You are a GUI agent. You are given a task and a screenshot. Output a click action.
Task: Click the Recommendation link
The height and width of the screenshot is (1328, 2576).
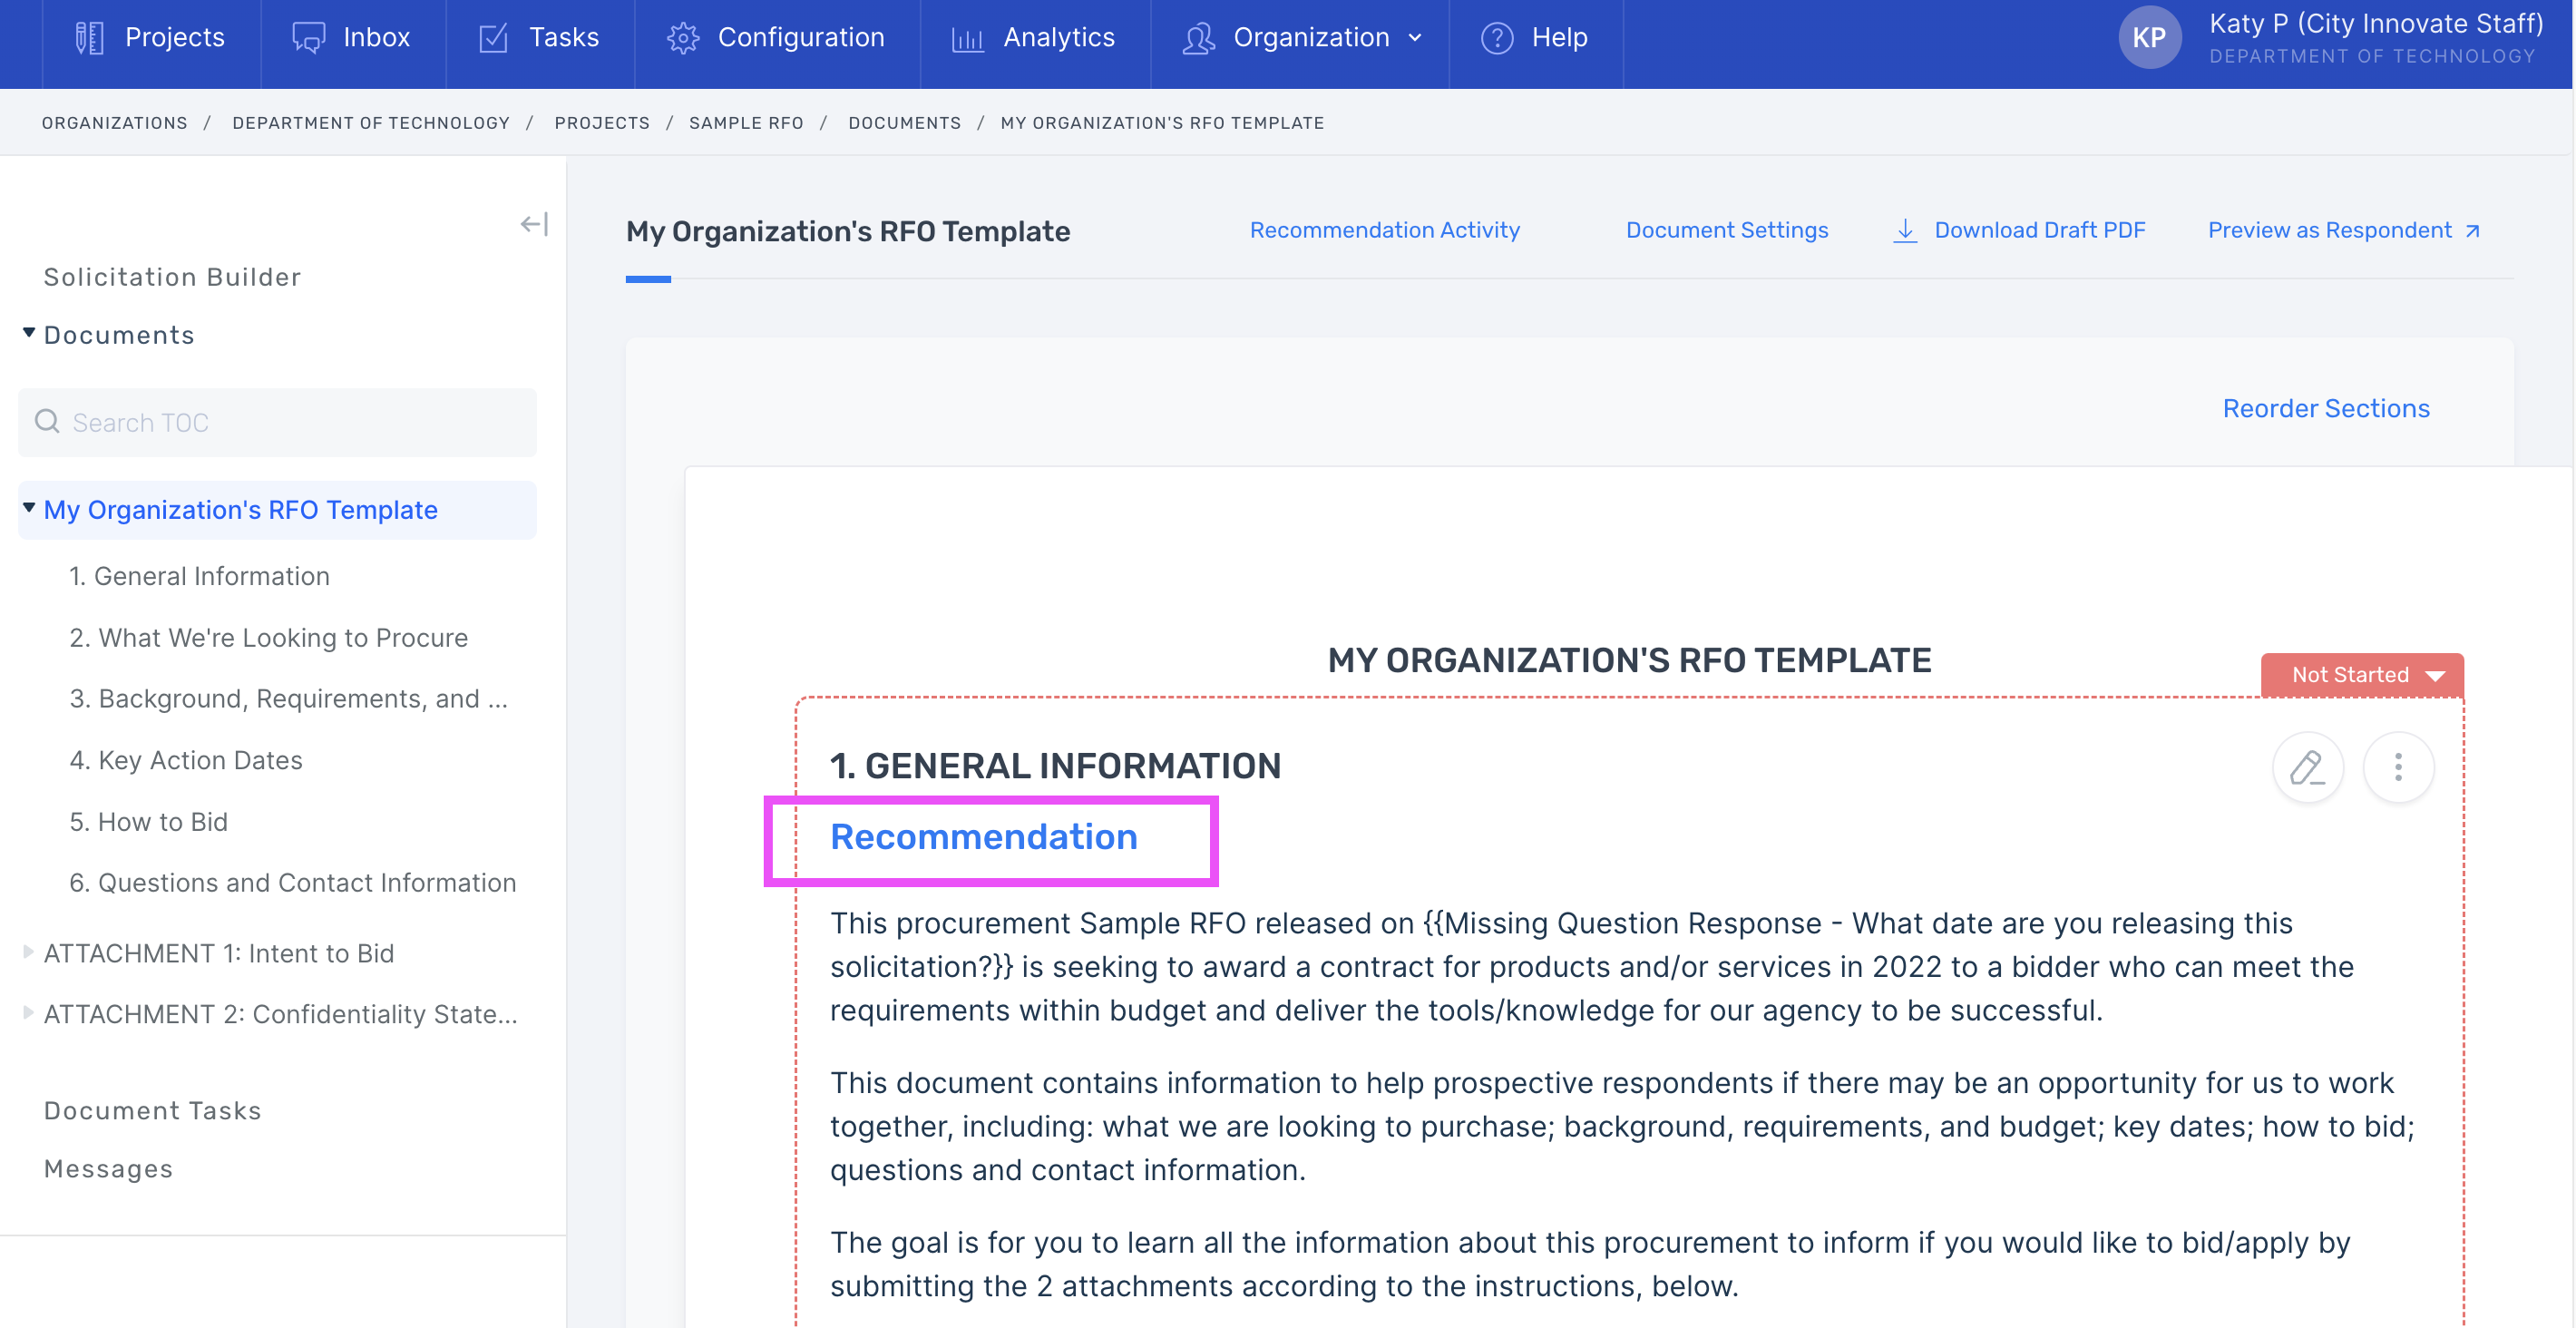click(x=984, y=837)
